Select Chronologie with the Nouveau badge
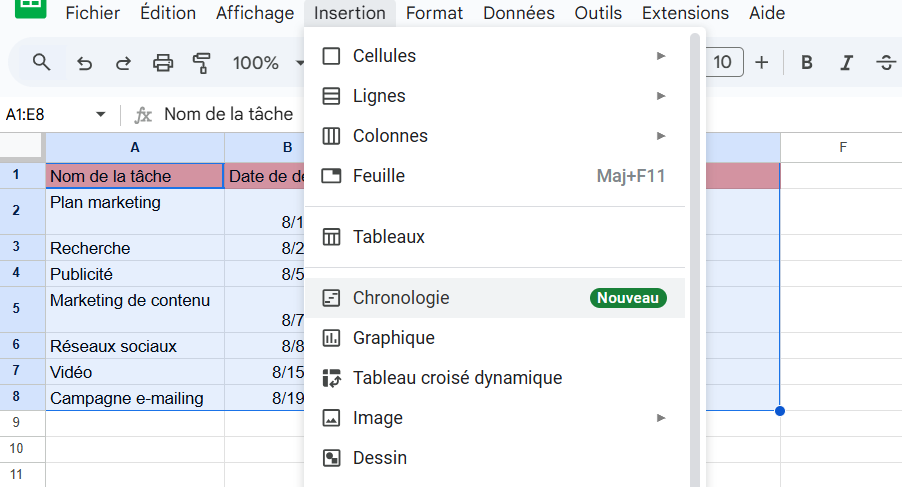 tap(495, 298)
